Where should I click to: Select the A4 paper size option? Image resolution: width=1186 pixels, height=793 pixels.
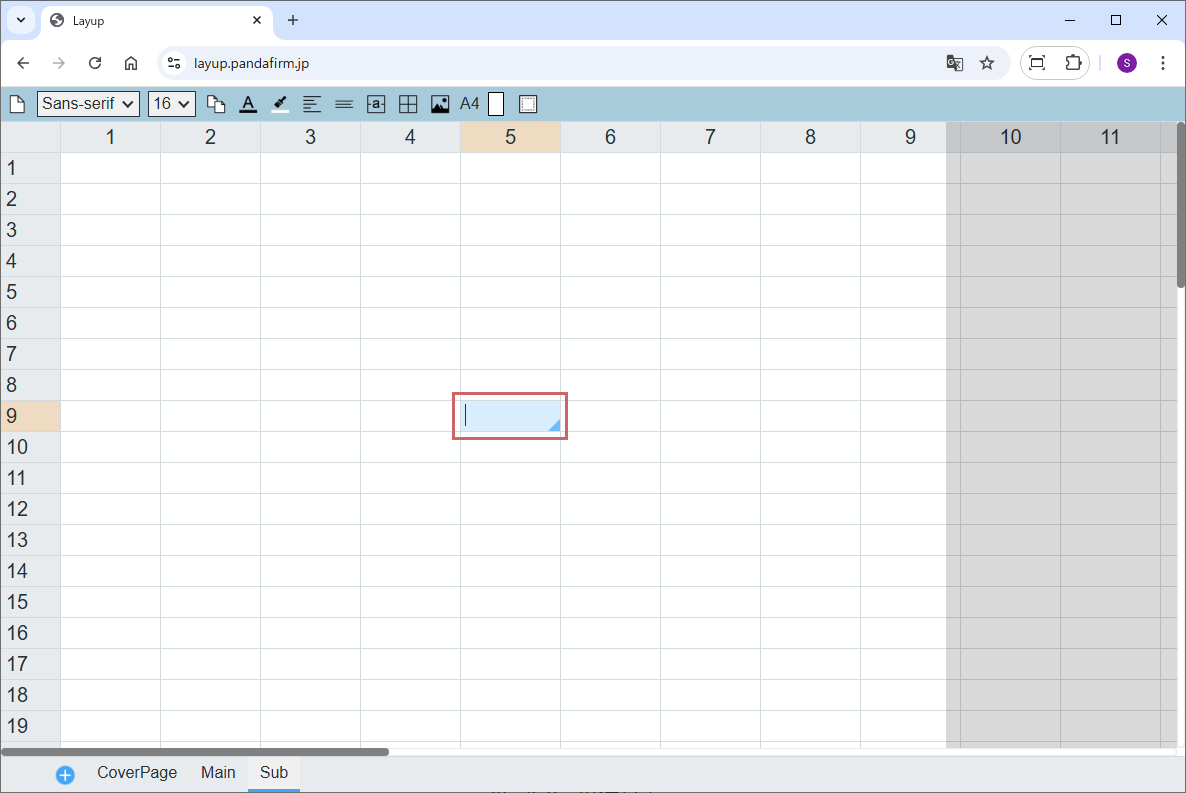469,104
